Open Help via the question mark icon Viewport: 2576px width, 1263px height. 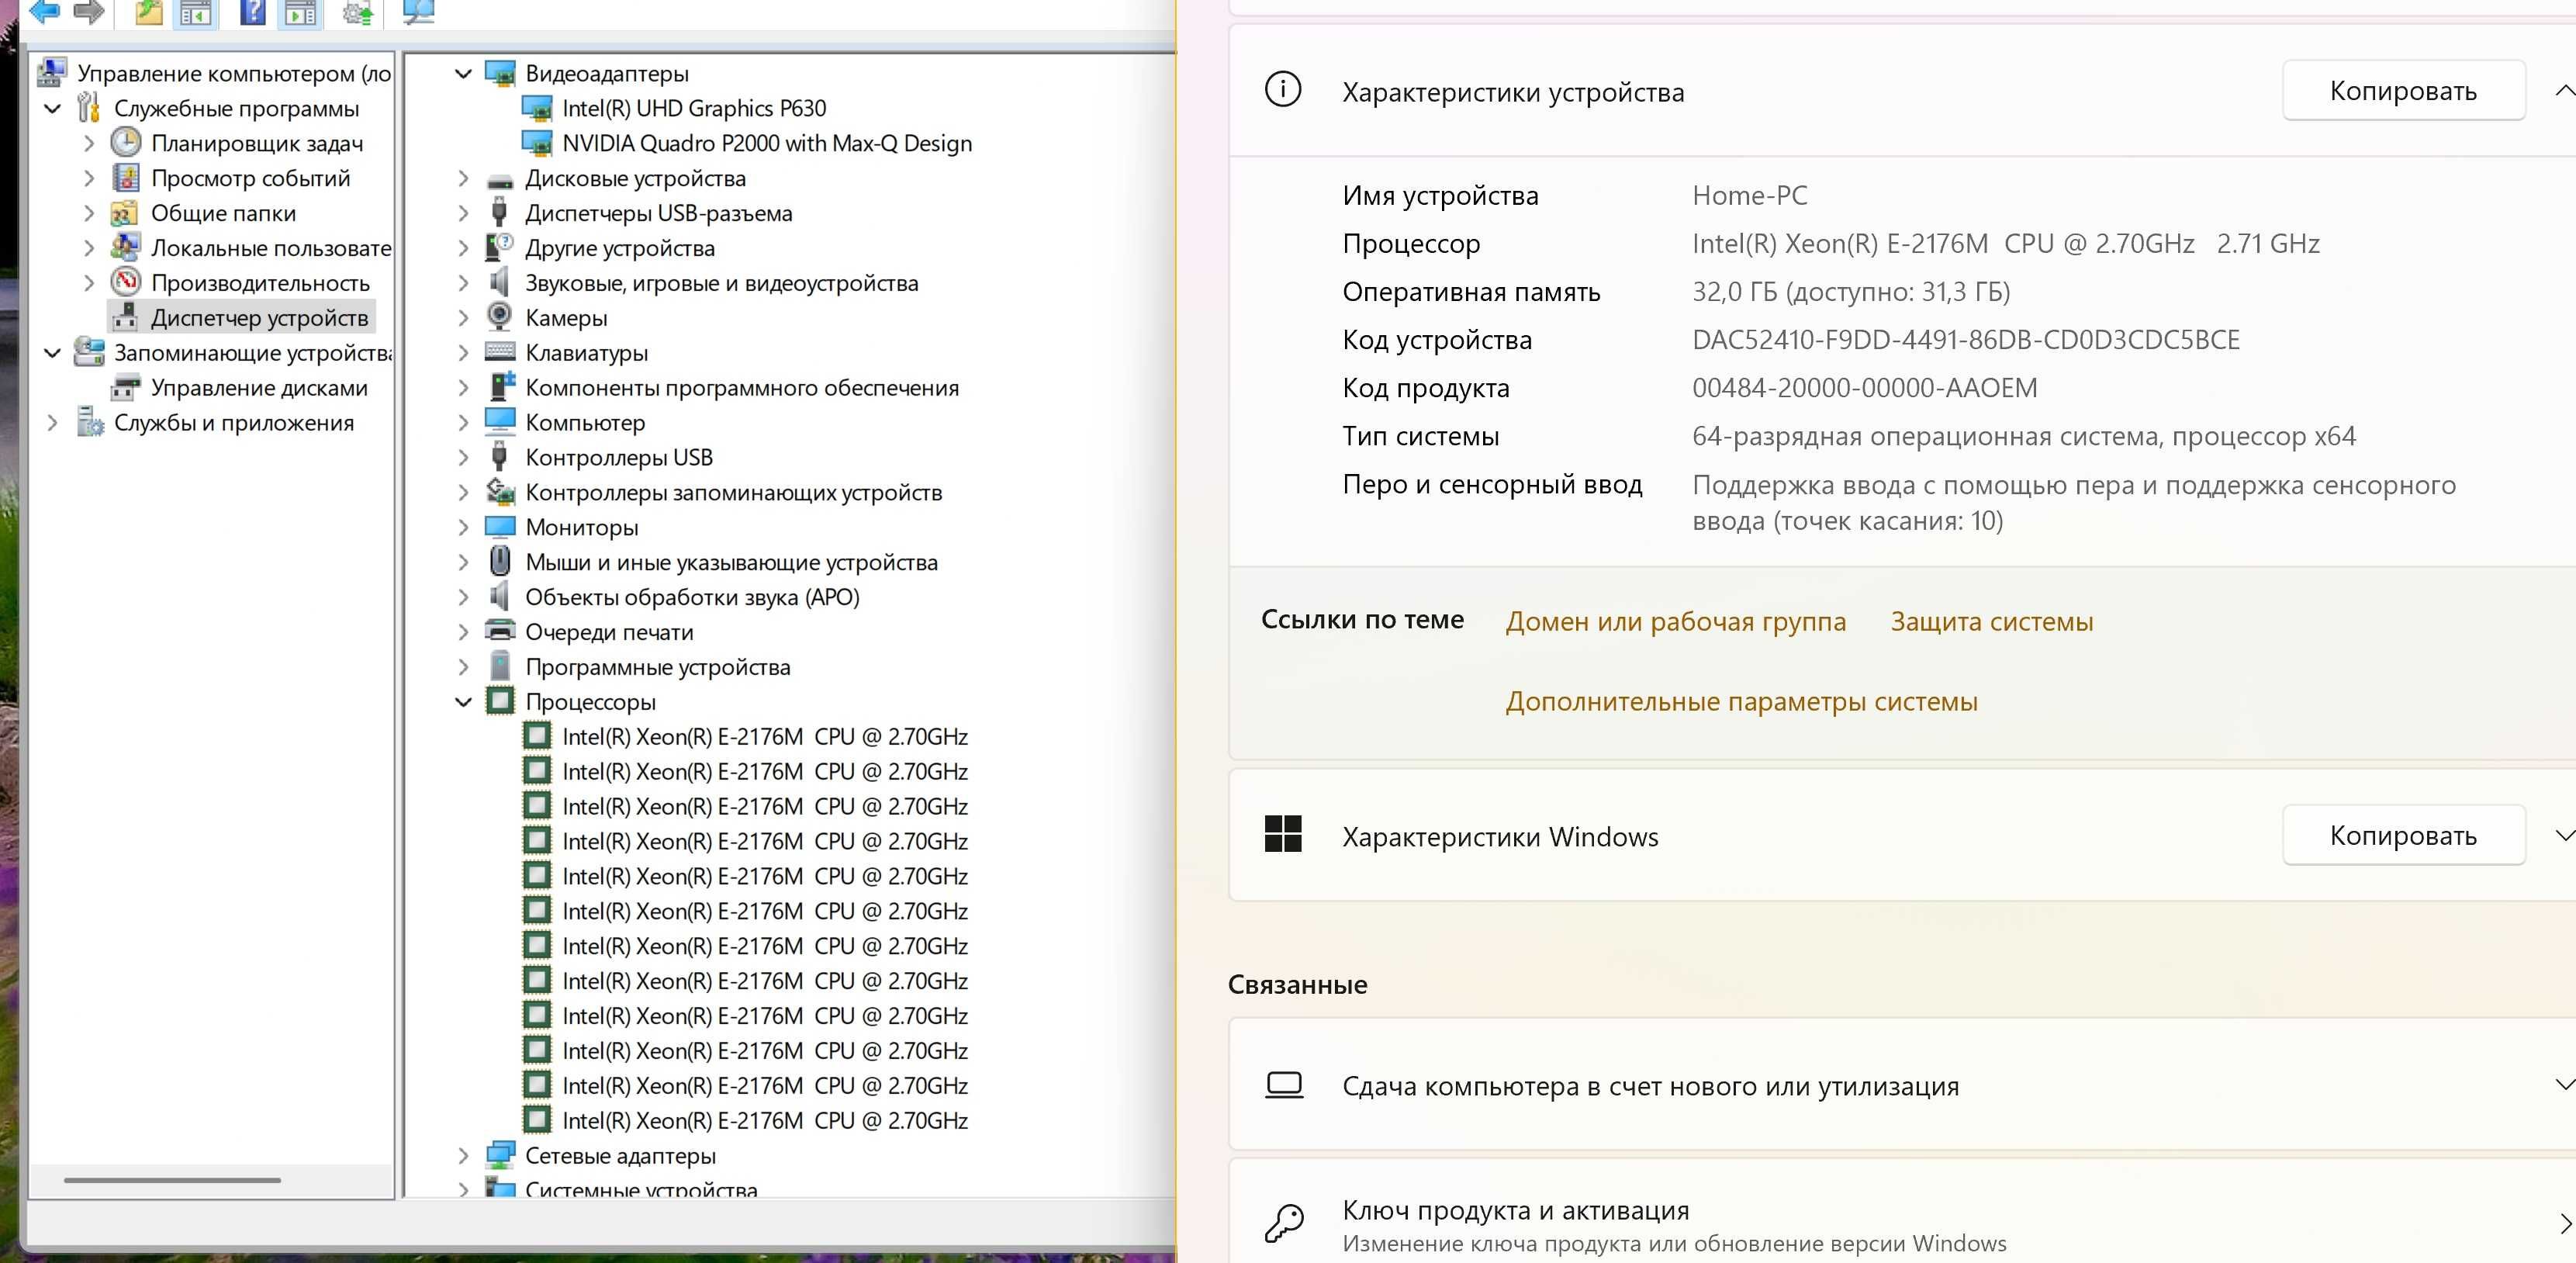tap(254, 11)
